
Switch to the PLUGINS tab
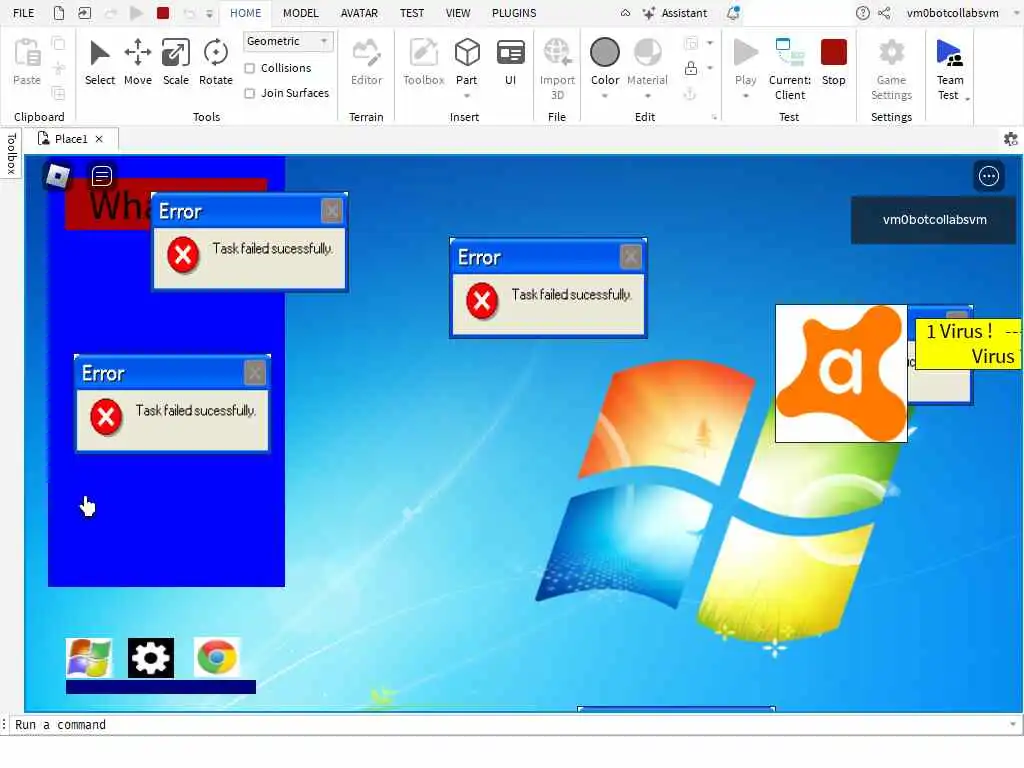(514, 13)
